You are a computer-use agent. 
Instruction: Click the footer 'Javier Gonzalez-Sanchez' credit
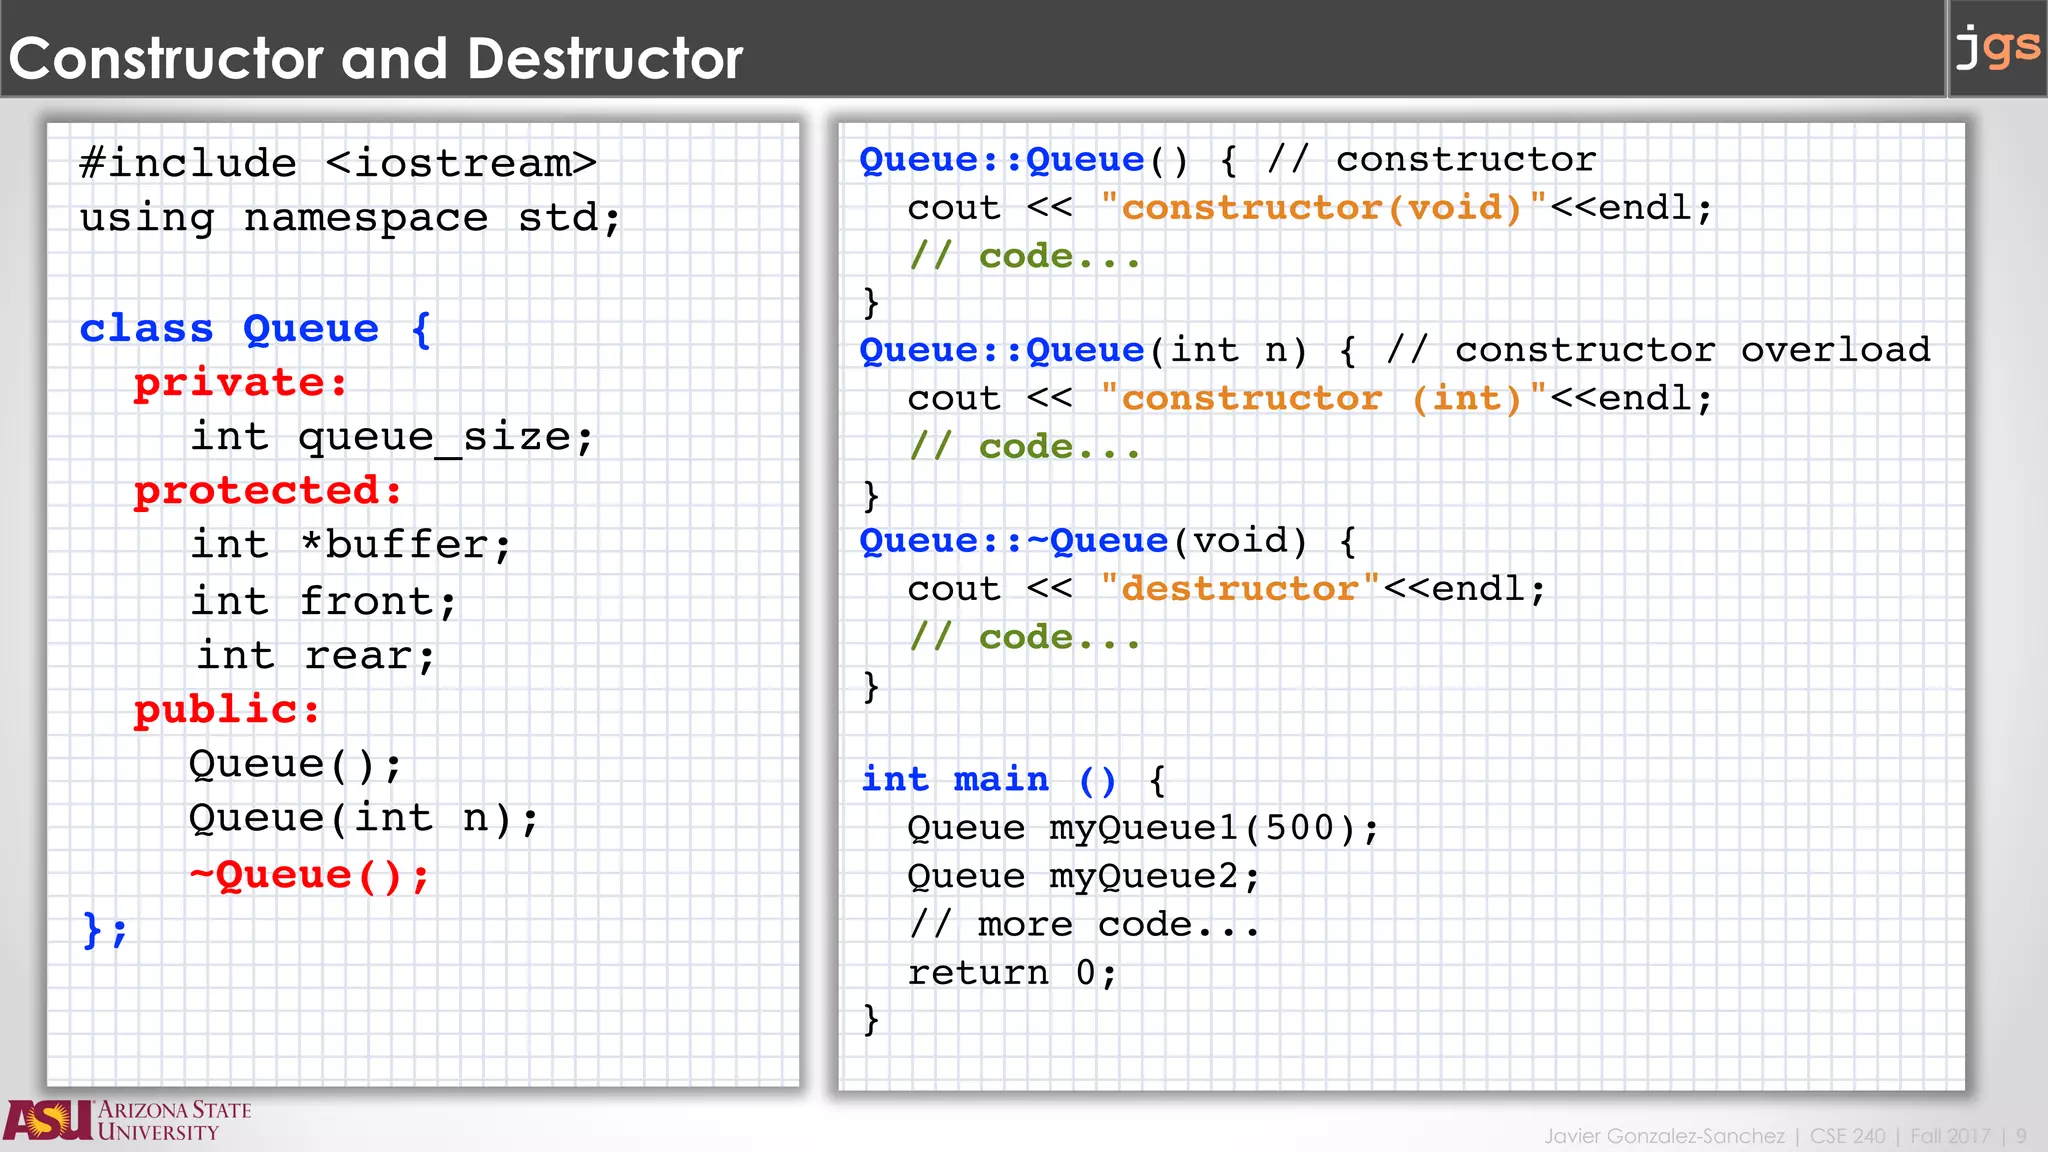1664,1136
